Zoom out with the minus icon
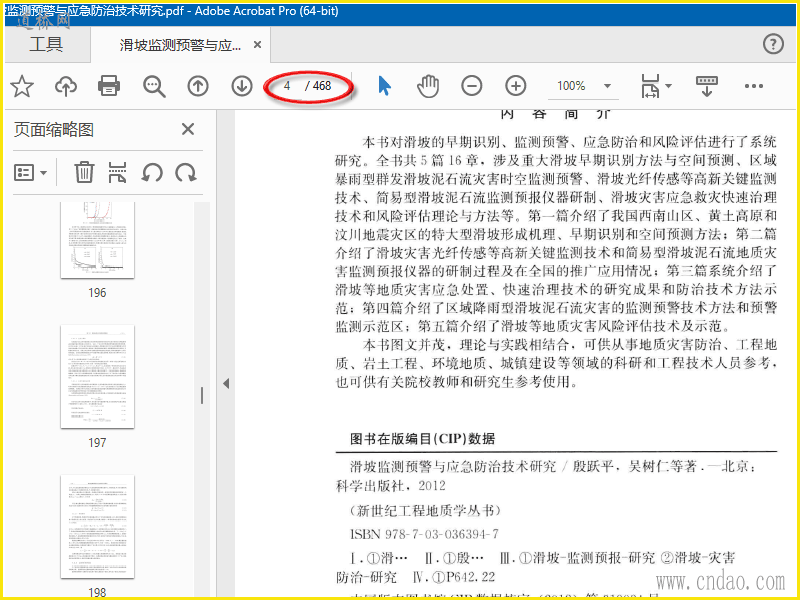Screen dimensions: 800x600 click(x=471, y=86)
